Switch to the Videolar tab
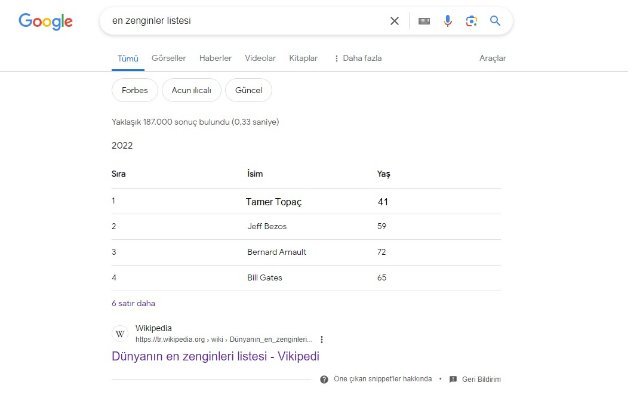Screen dimensions: 640x398 click(260, 58)
